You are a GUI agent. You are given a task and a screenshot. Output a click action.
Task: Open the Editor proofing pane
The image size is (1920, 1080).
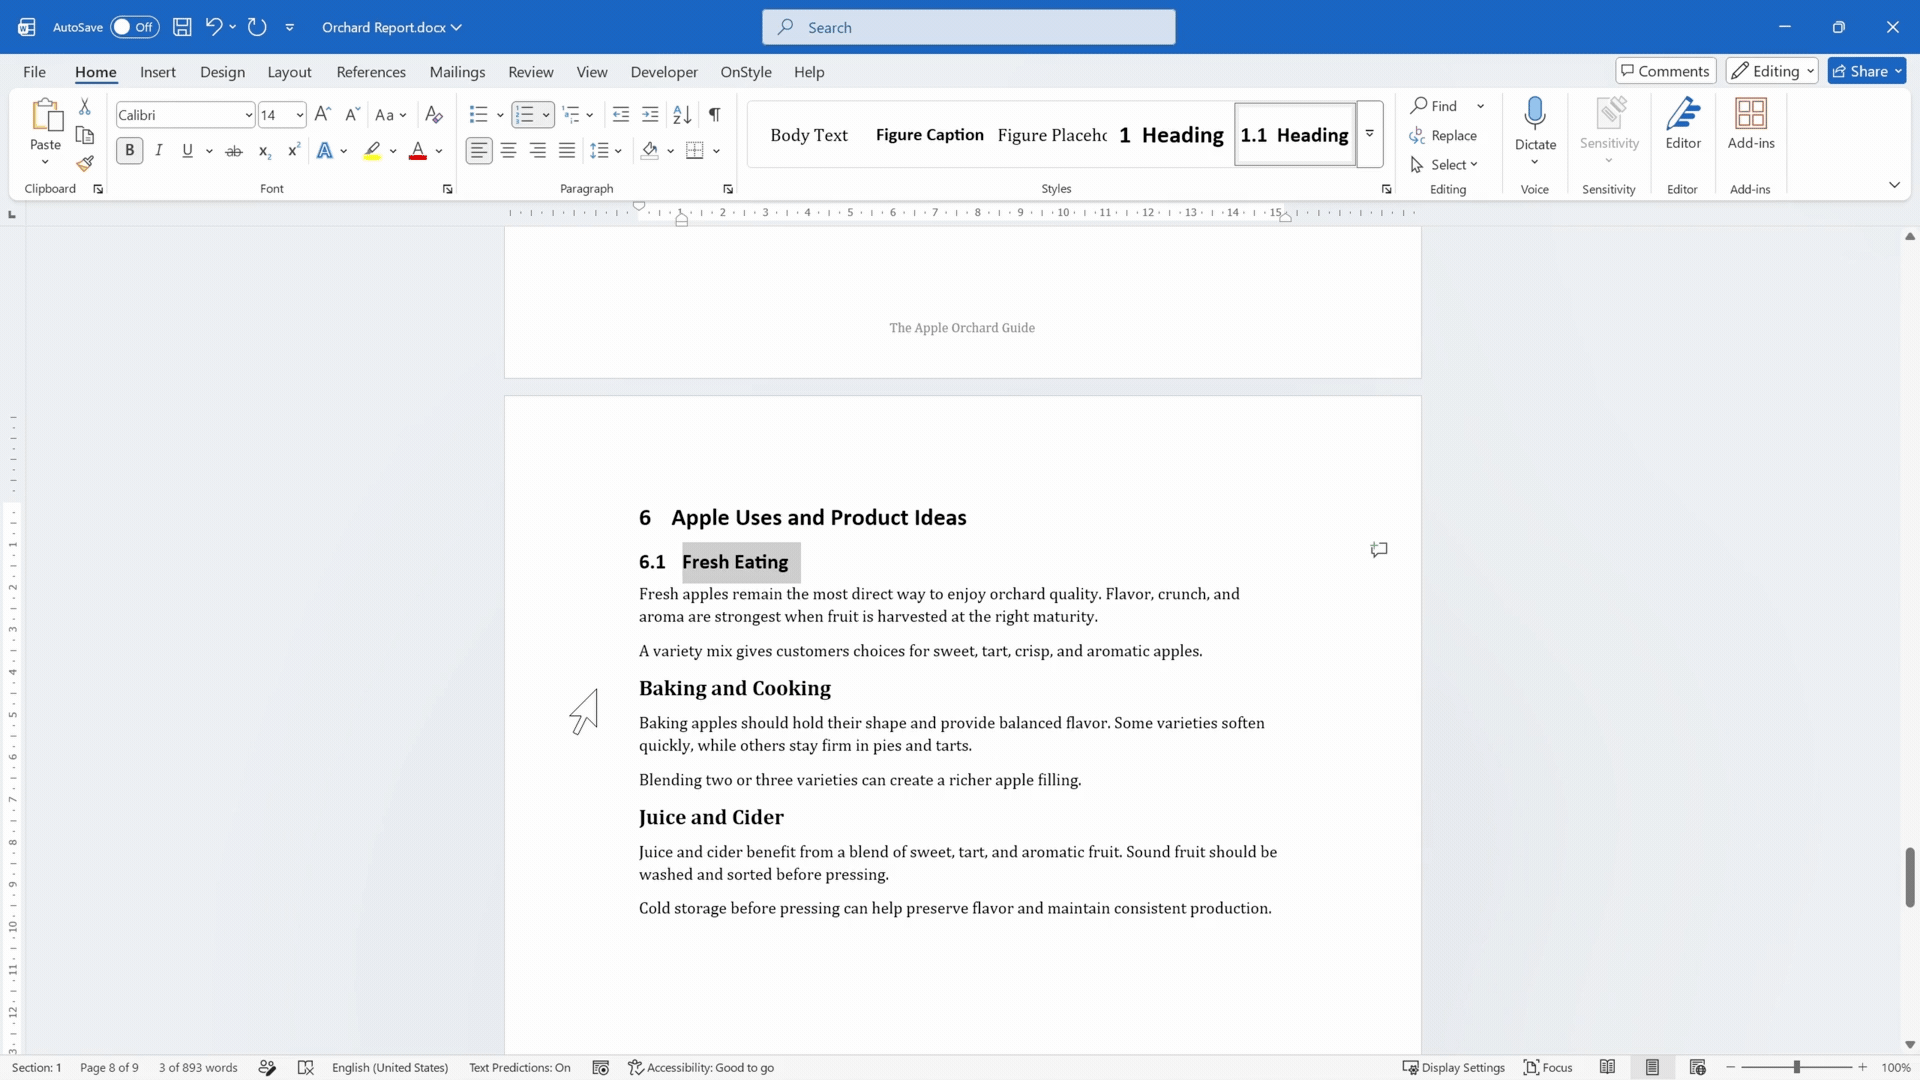pos(1683,123)
